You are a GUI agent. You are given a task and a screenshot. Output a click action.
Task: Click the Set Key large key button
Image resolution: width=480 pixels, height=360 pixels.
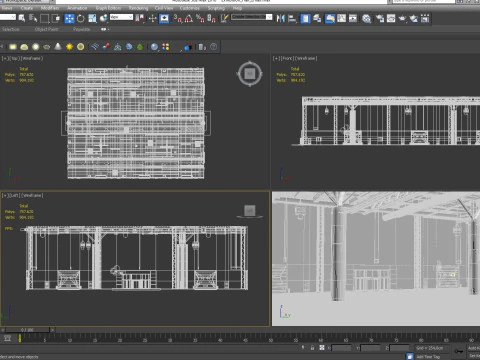pyautogui.click(x=459, y=351)
